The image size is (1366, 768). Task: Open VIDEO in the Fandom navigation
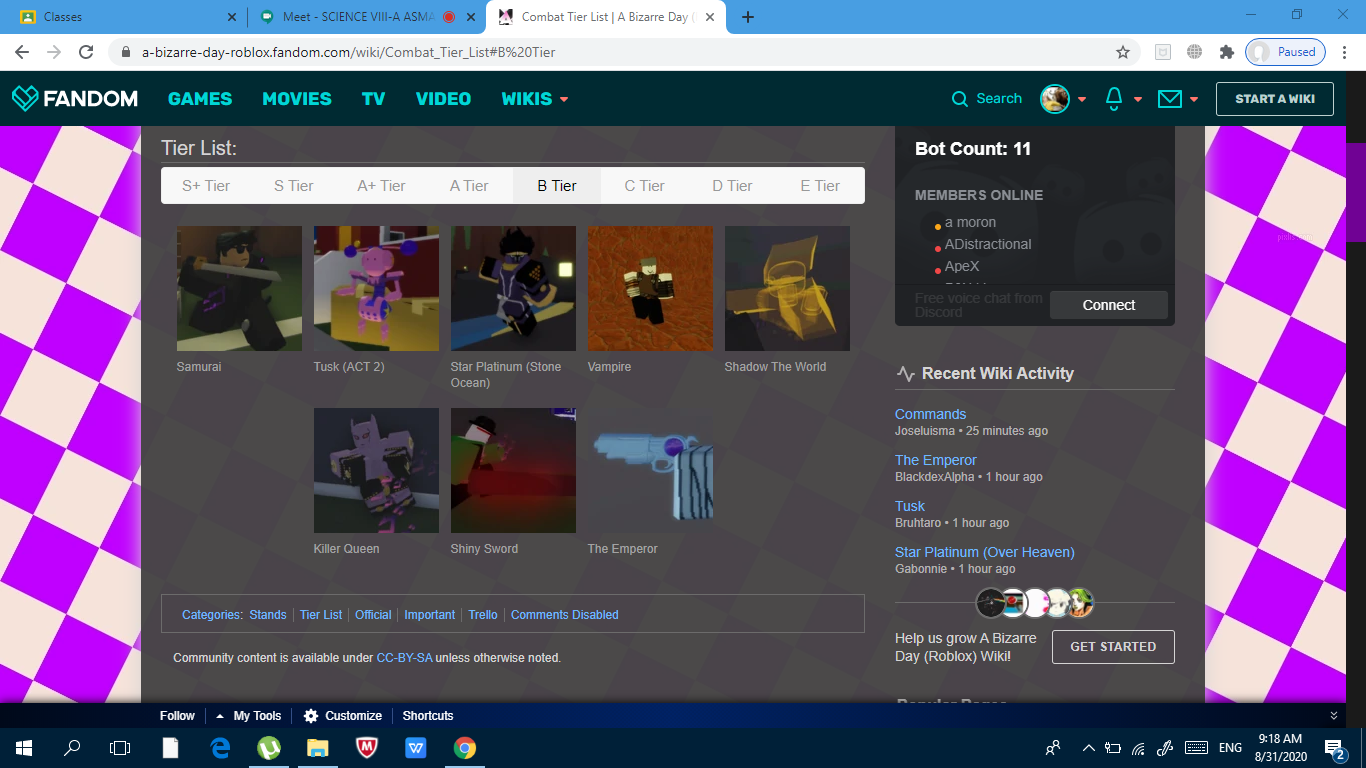(443, 99)
